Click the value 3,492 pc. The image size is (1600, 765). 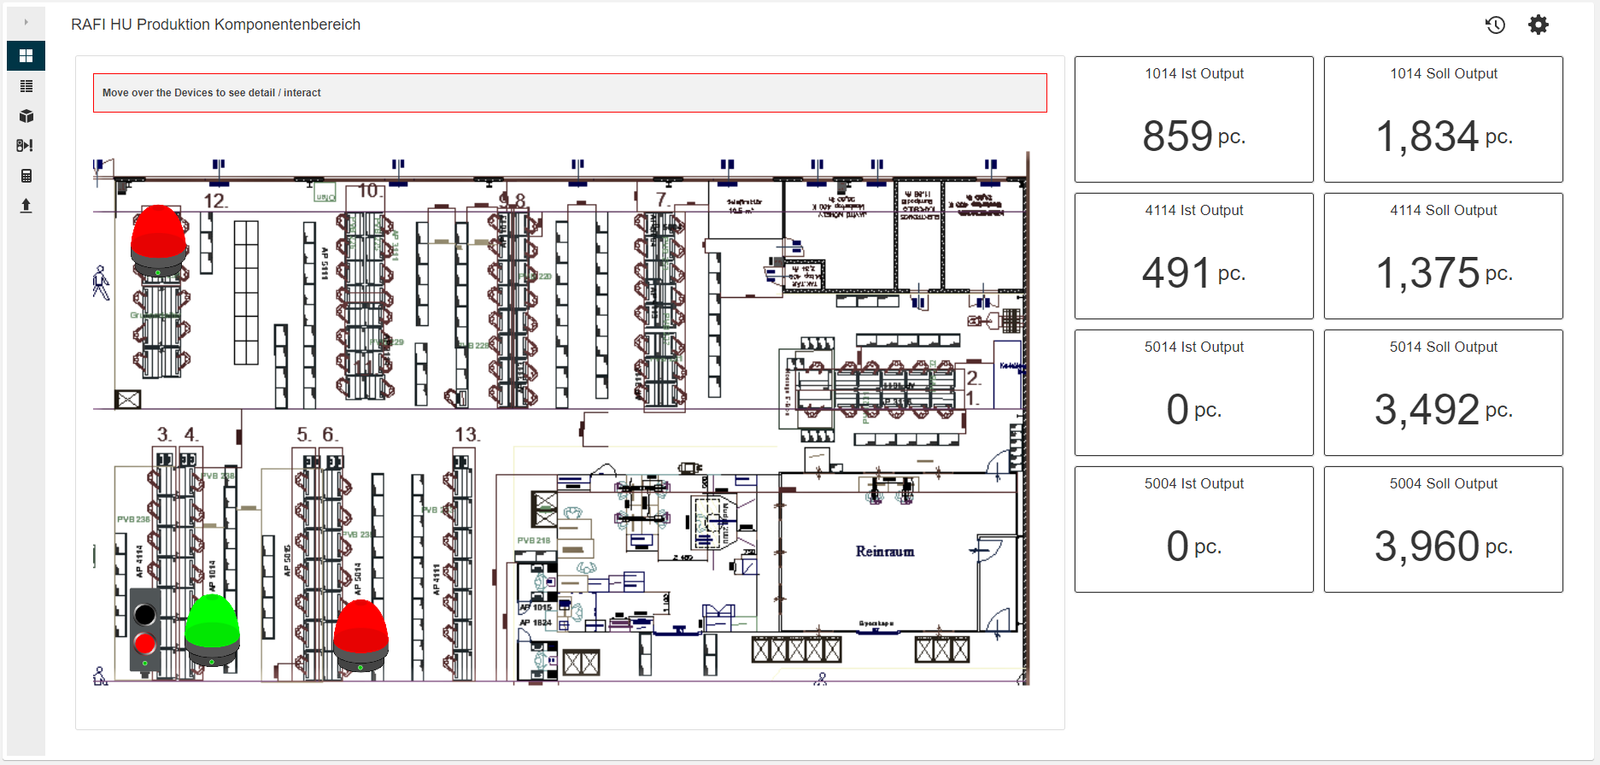(1444, 410)
